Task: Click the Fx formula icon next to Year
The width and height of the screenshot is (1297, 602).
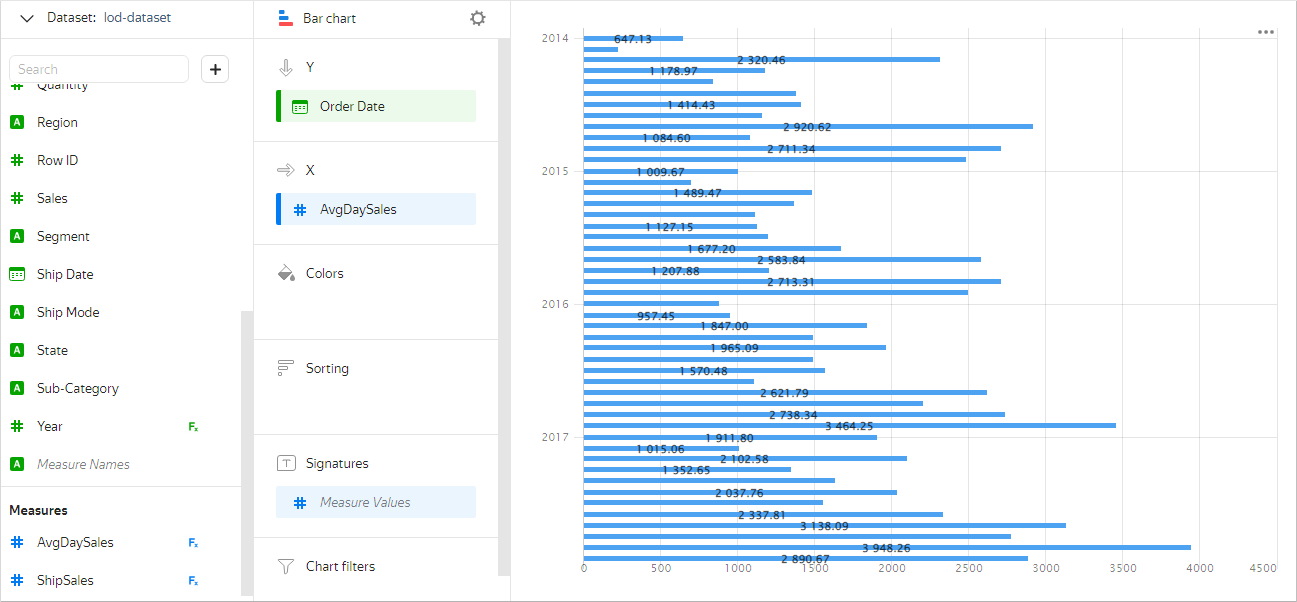Action: (x=193, y=427)
